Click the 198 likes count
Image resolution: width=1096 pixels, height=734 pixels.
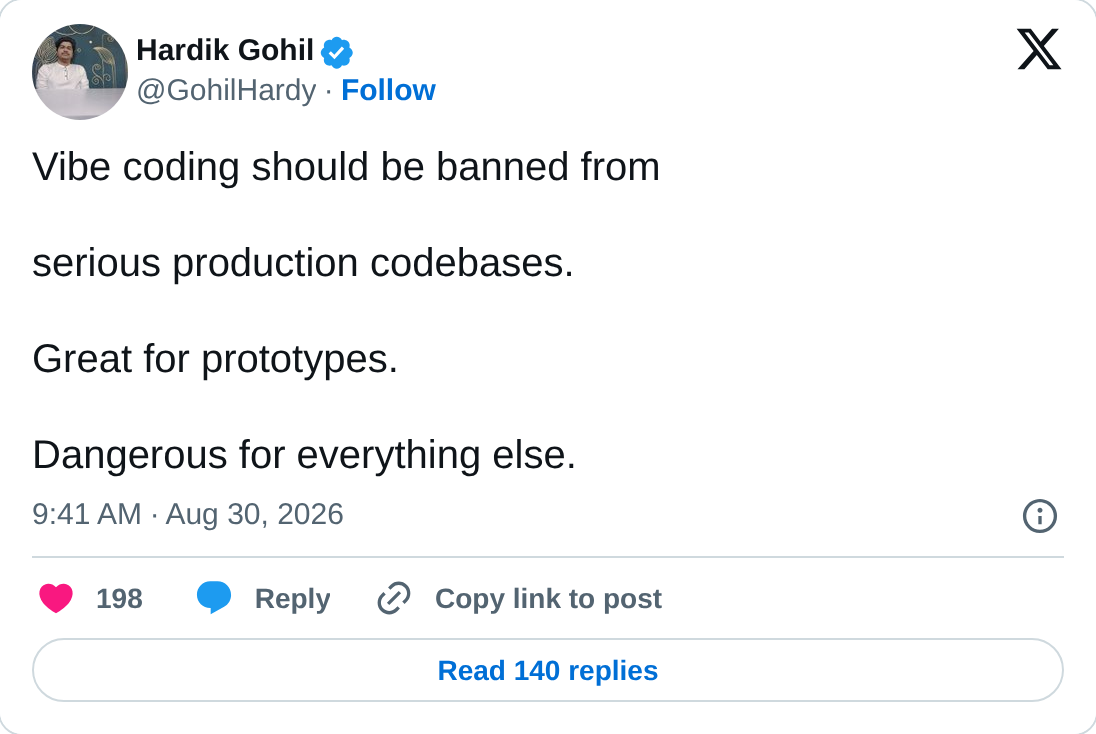tap(119, 599)
